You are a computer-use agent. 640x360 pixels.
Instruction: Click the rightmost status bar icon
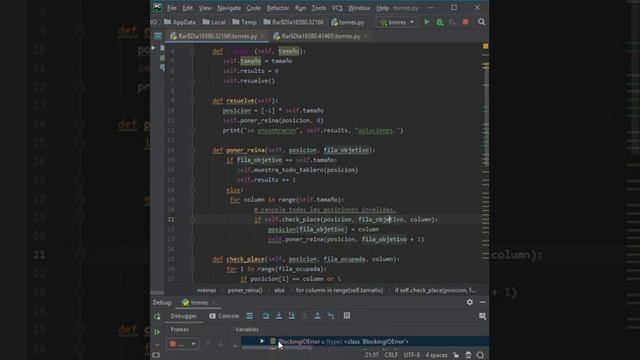pos(480,355)
